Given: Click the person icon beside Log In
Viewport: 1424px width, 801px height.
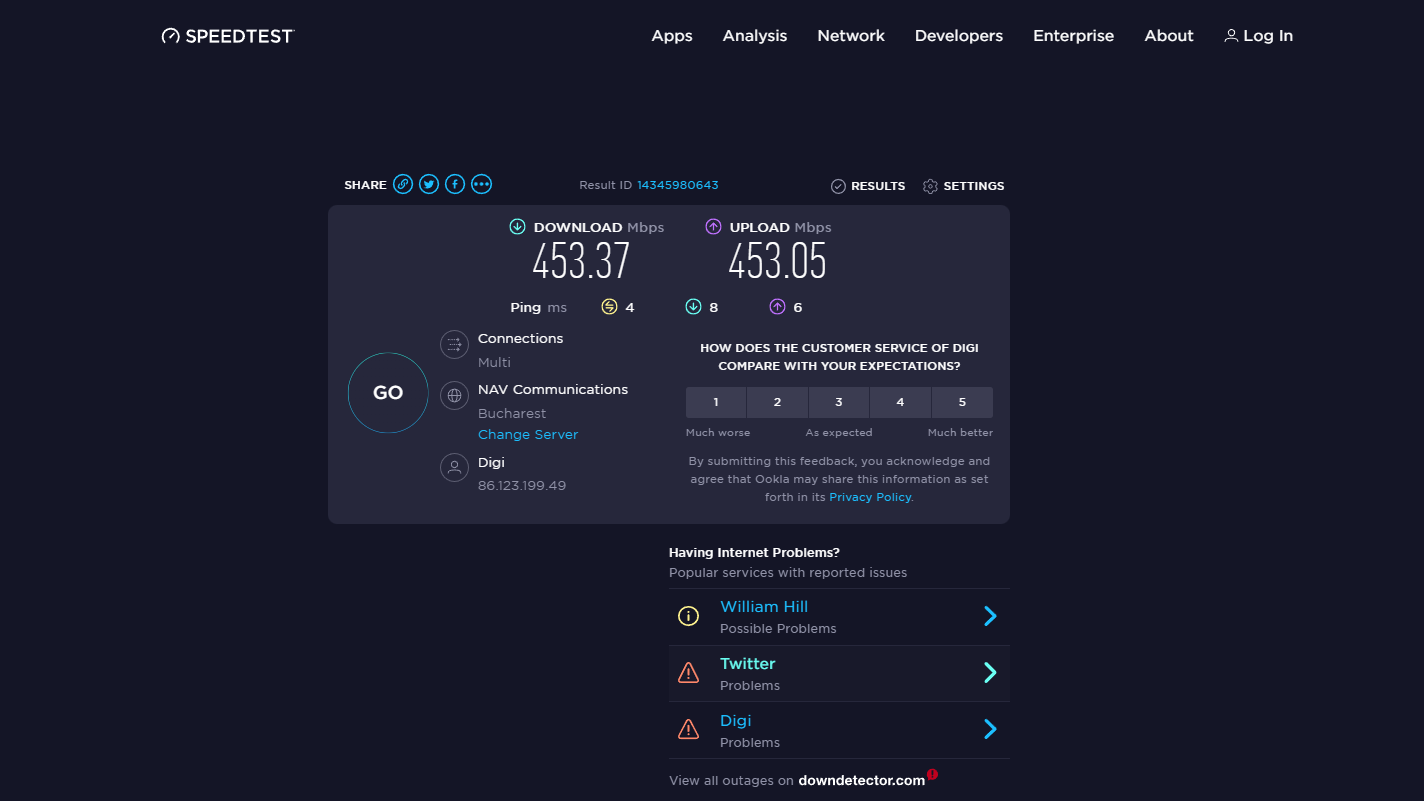Looking at the screenshot, I should click(1231, 36).
